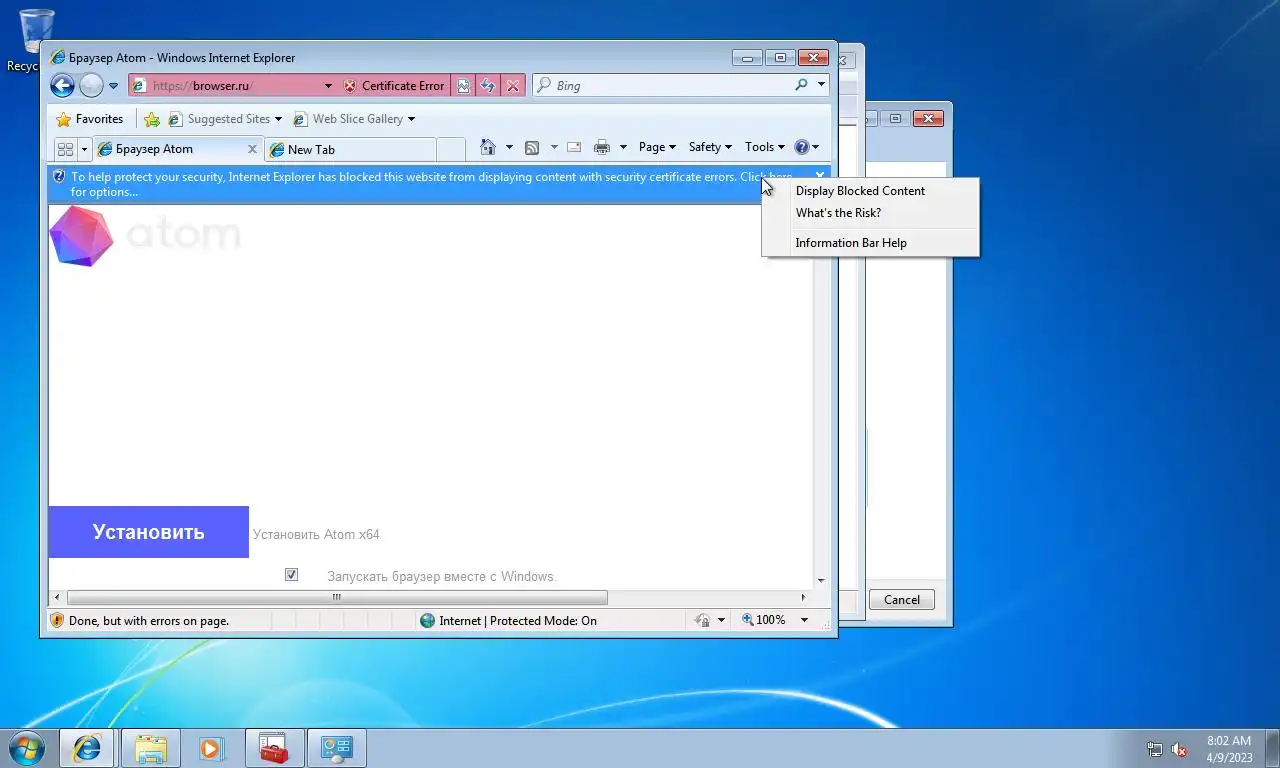Open the Help question mark icon

point(801,147)
